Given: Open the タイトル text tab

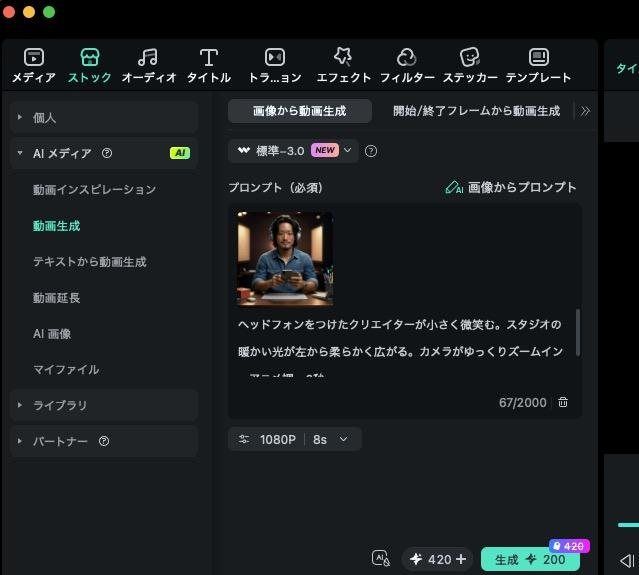Looking at the screenshot, I should tap(209, 65).
